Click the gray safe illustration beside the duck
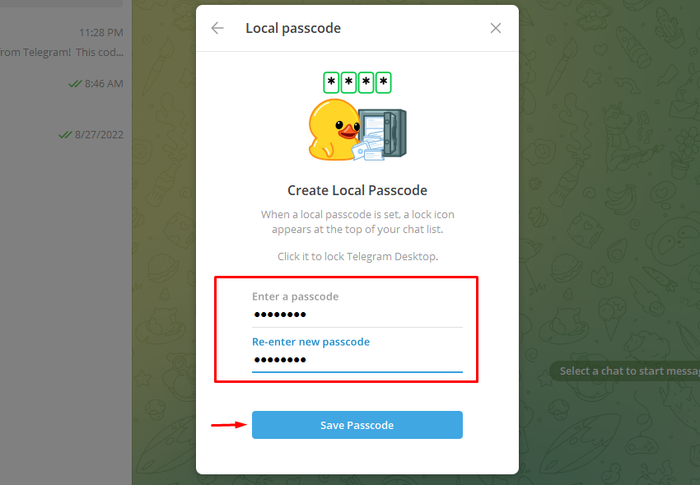Image resolution: width=700 pixels, height=485 pixels. click(383, 133)
